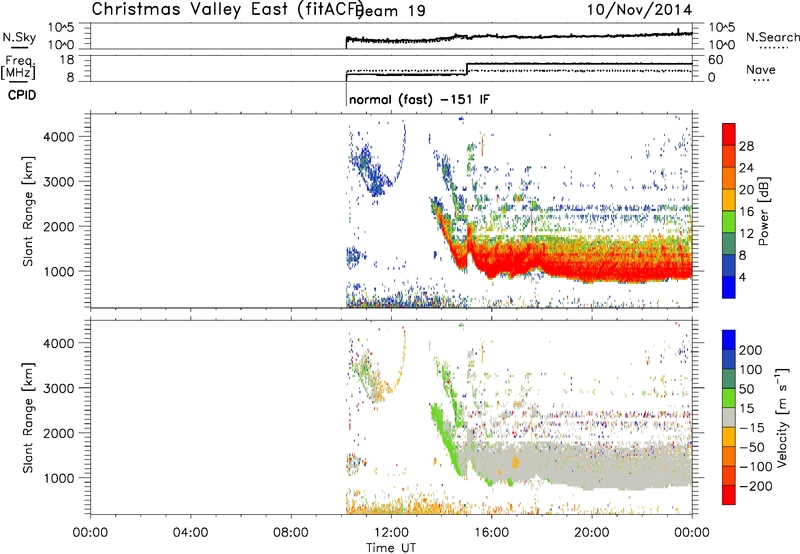Click the 'Freq. [MHz]' axis label

tap(18, 67)
